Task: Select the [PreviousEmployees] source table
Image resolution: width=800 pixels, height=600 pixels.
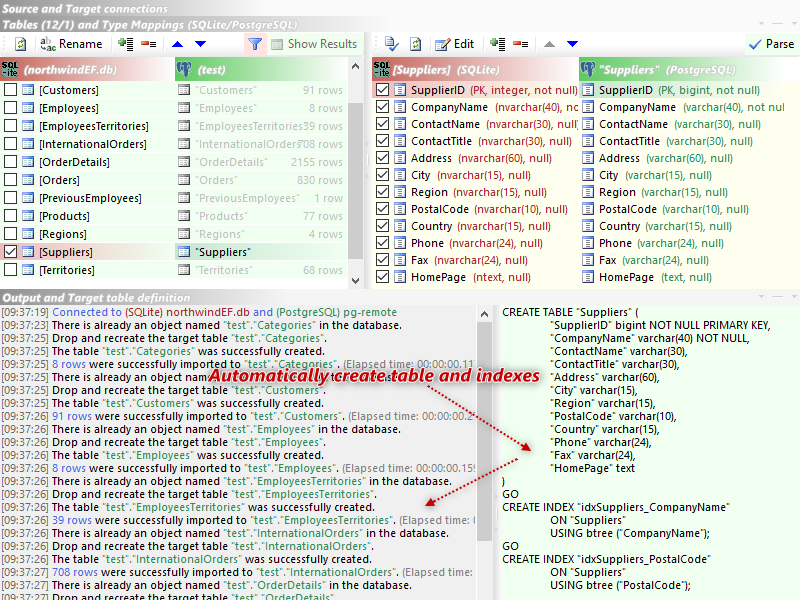Action: (x=90, y=198)
